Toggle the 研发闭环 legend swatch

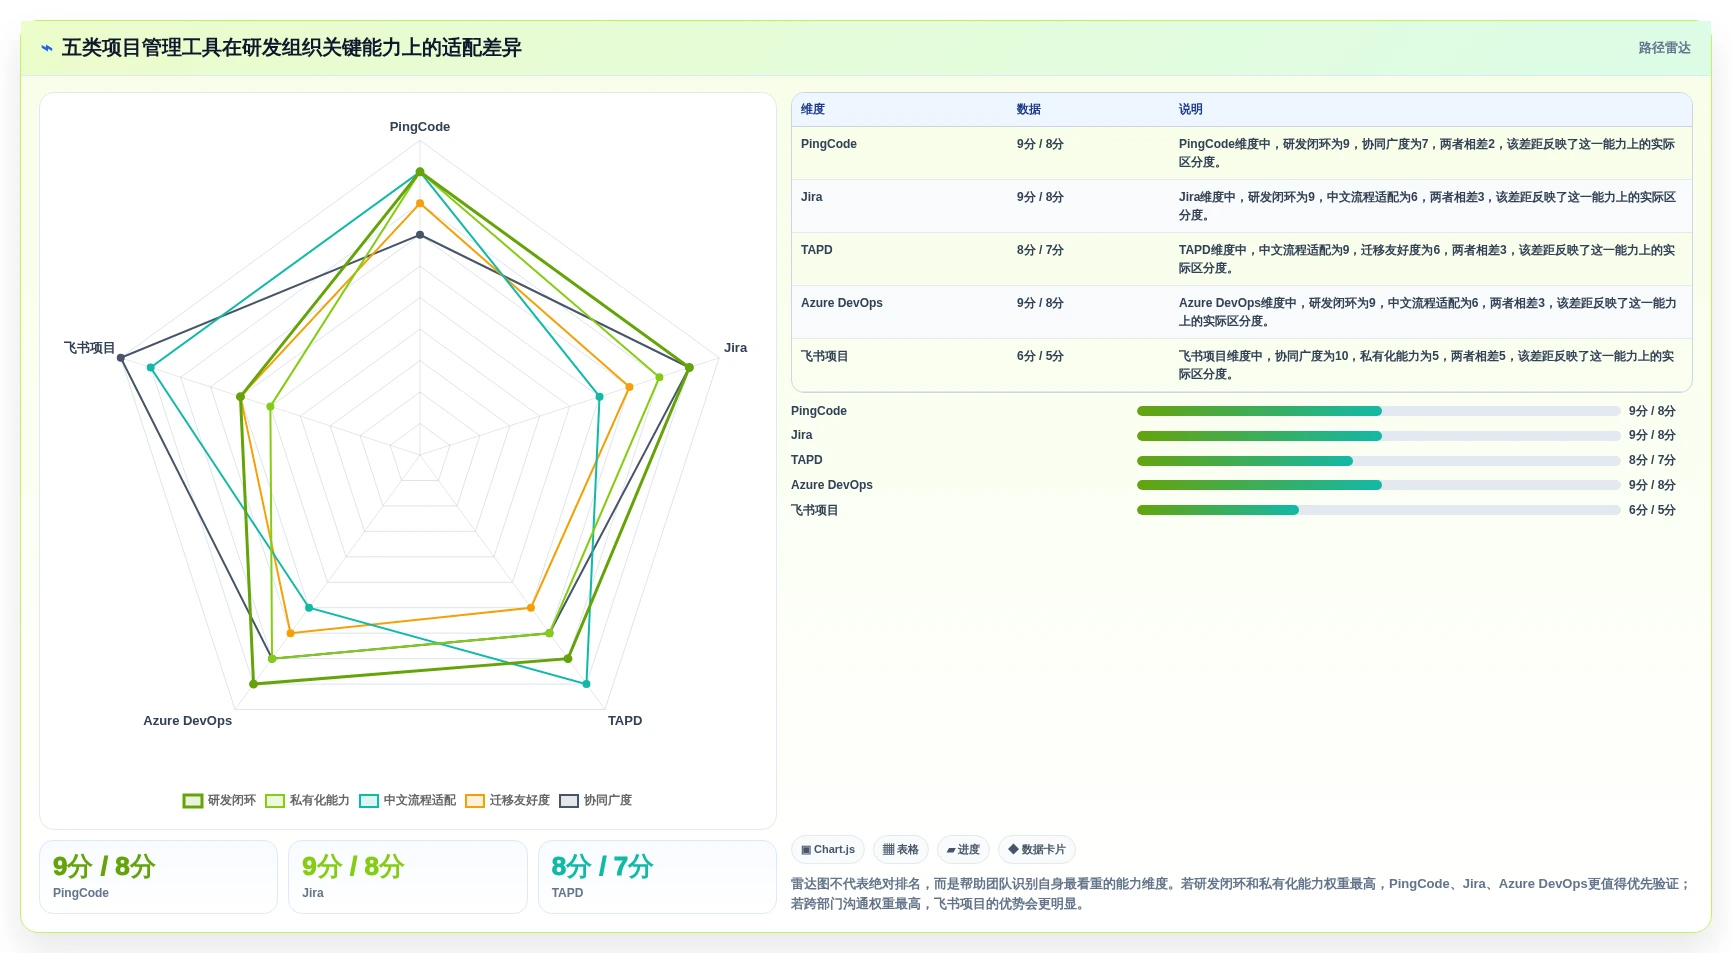click(193, 801)
